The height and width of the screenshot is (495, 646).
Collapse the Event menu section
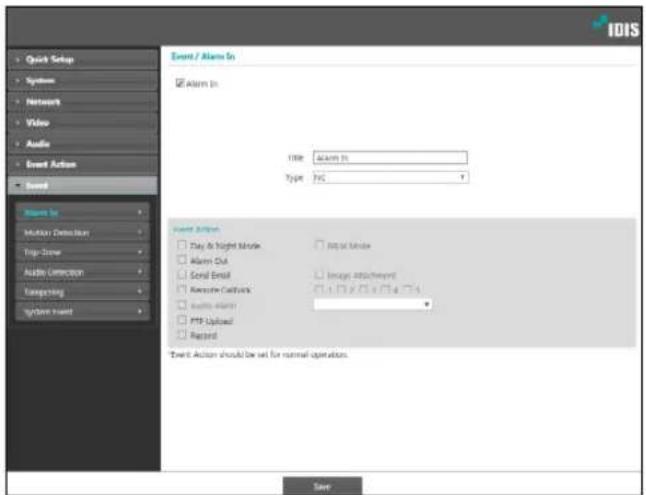tap(83, 185)
